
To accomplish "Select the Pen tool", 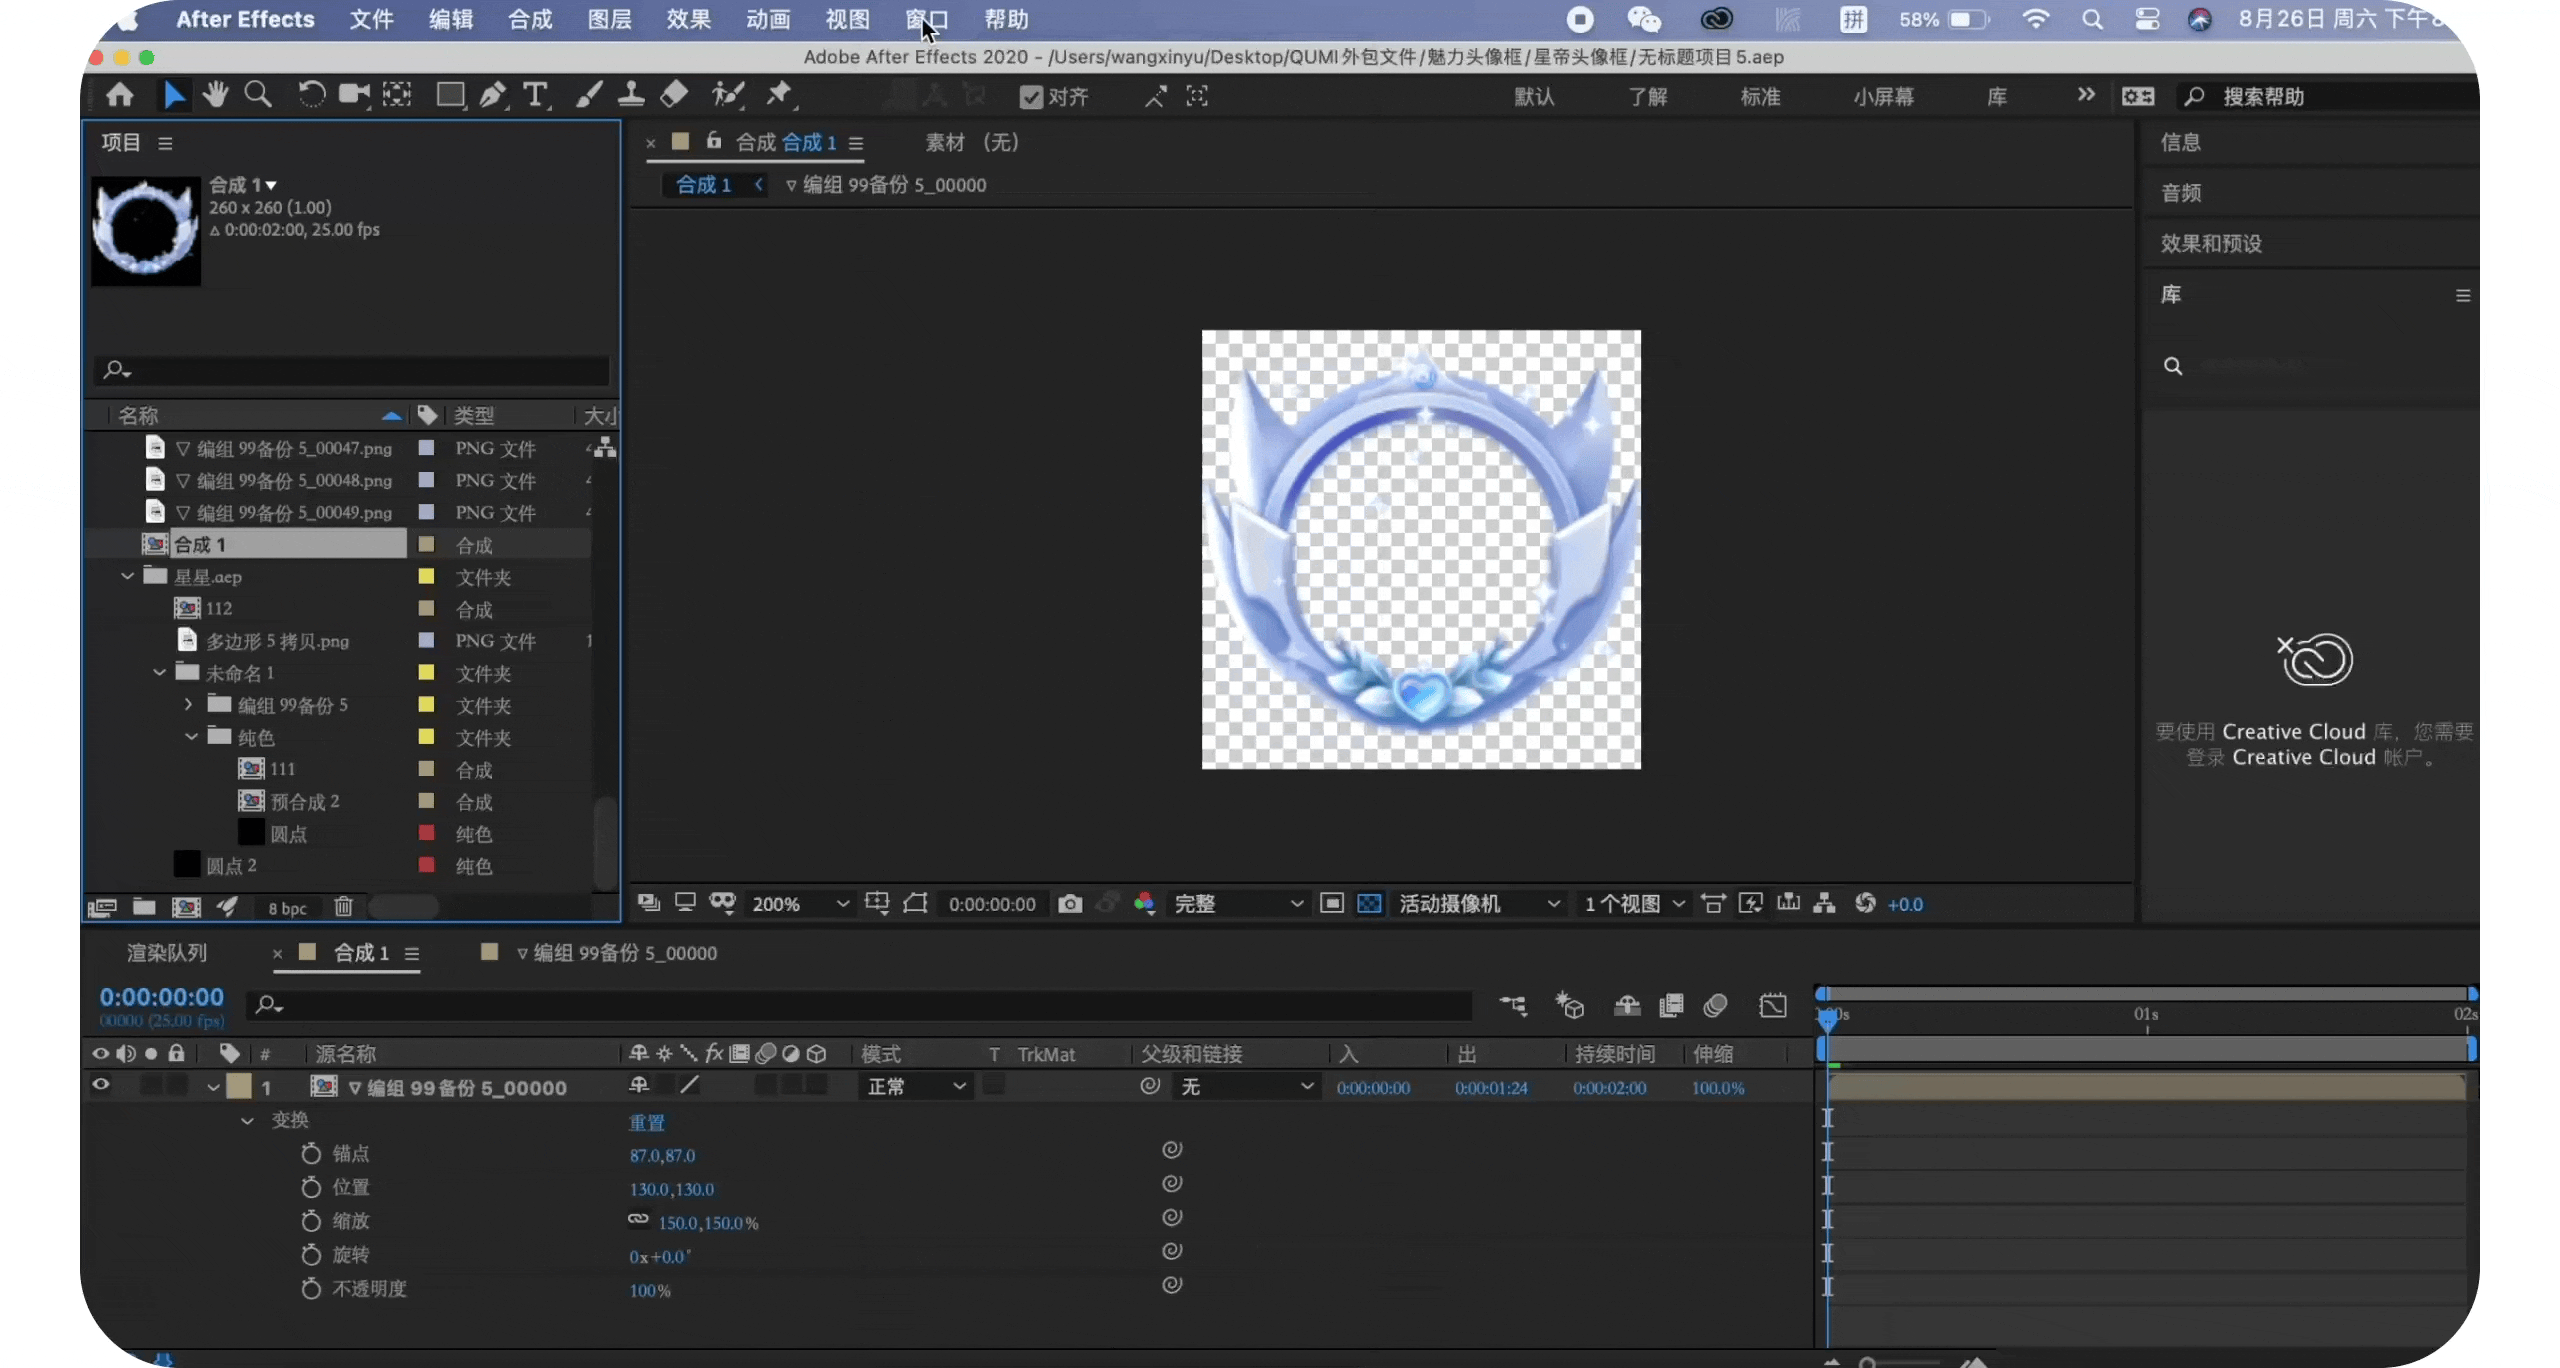I will click(x=492, y=95).
